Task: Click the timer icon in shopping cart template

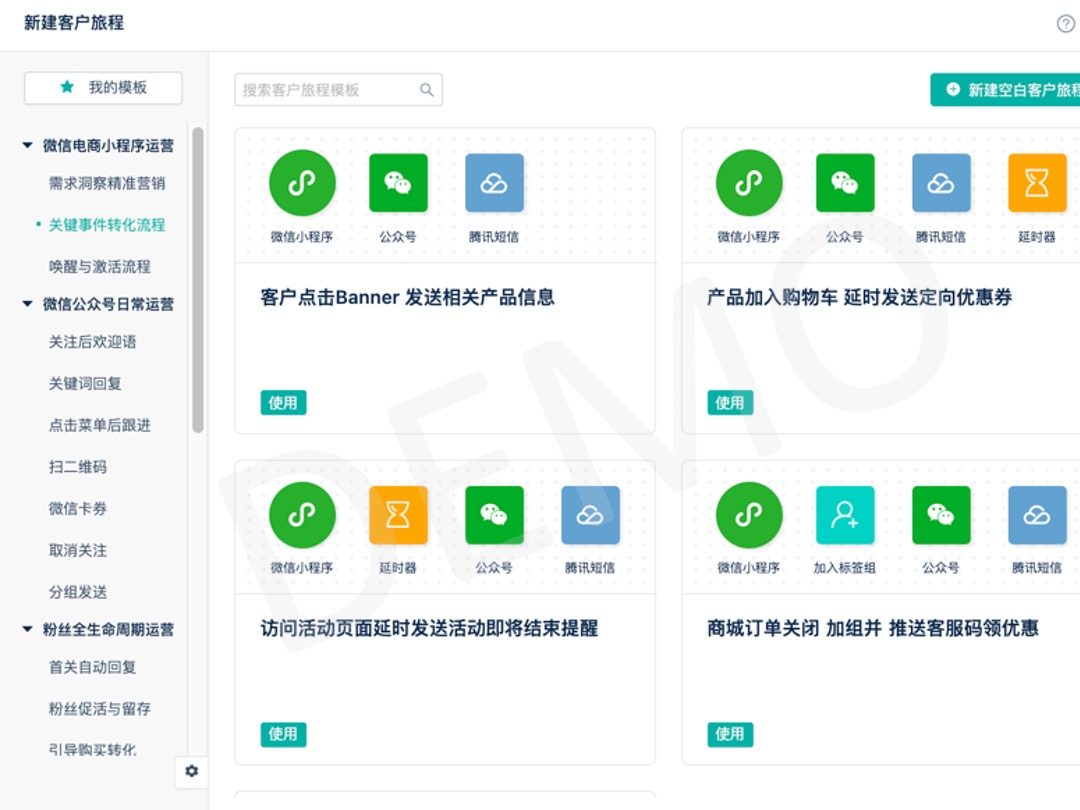Action: (1037, 183)
